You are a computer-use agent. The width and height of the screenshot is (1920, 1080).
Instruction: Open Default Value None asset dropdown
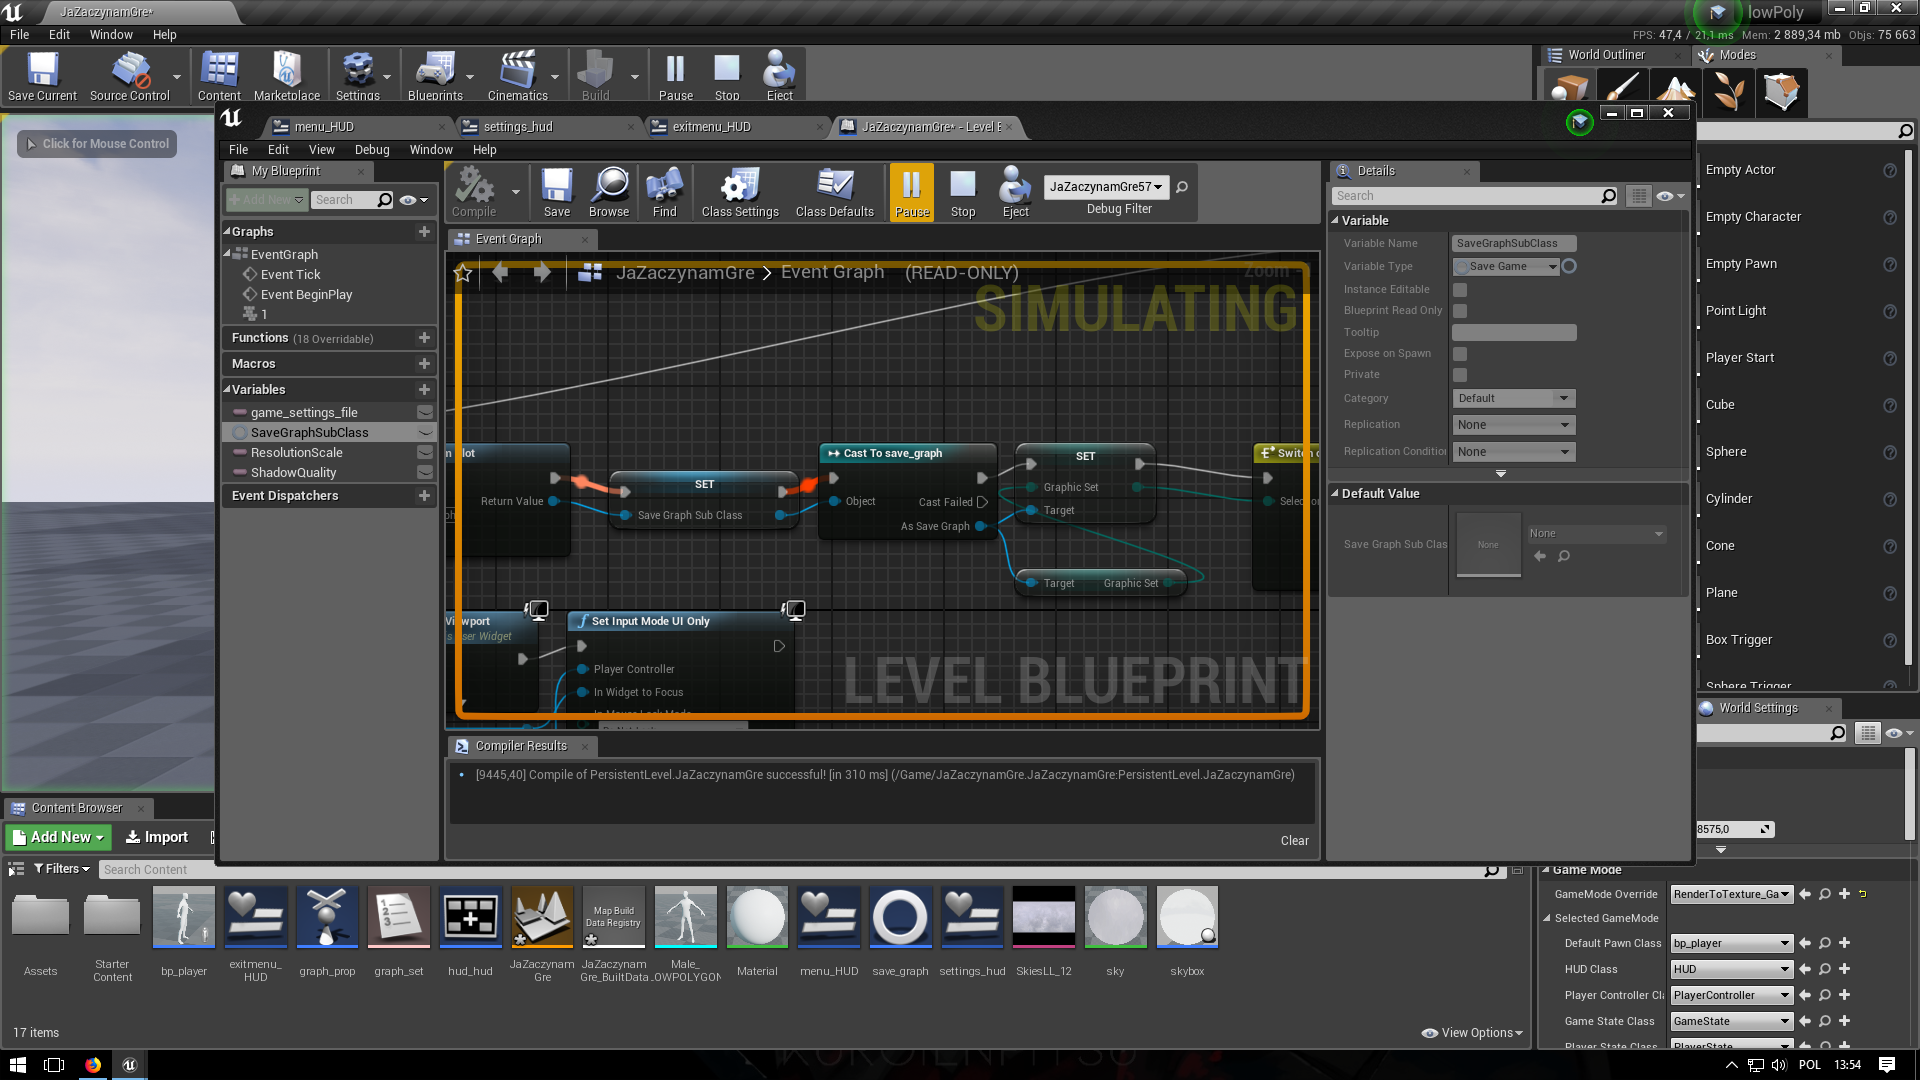1596,534
